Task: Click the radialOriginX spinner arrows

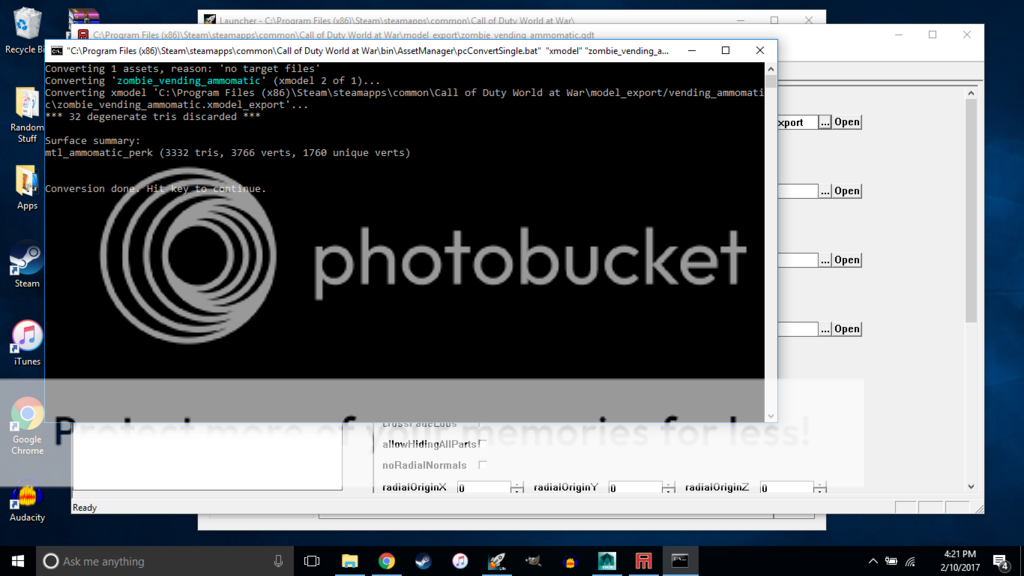Action: pos(517,487)
